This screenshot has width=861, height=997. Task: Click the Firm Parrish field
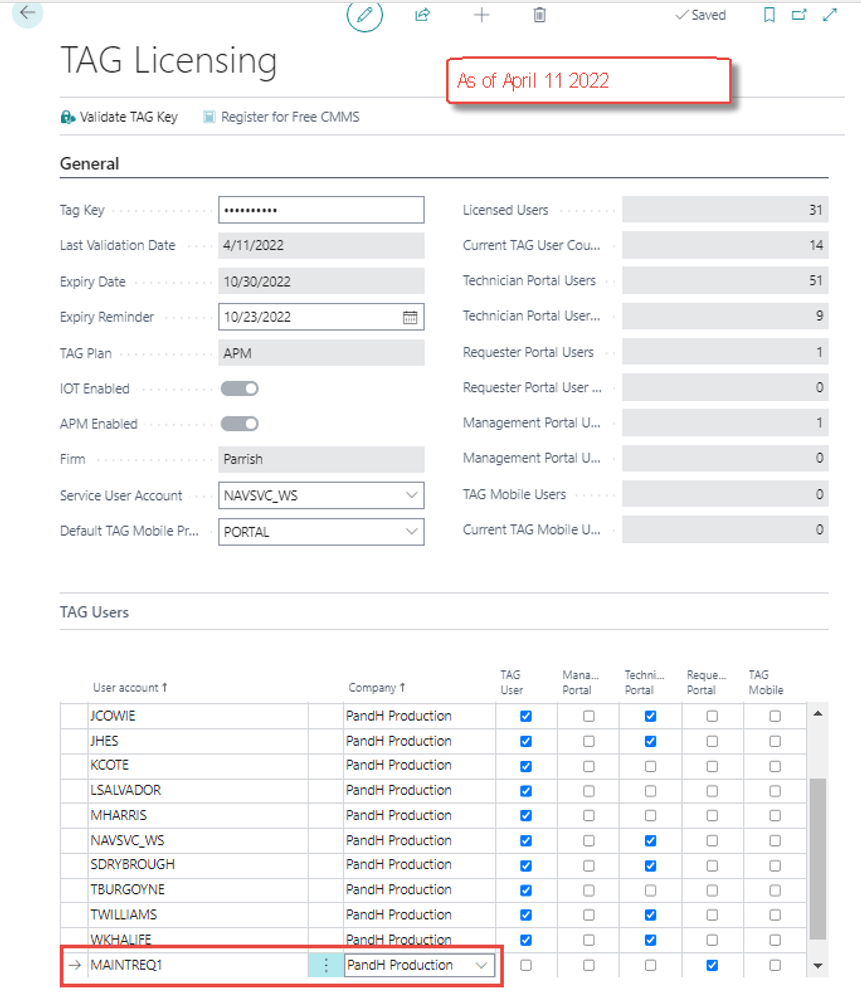[321, 460]
